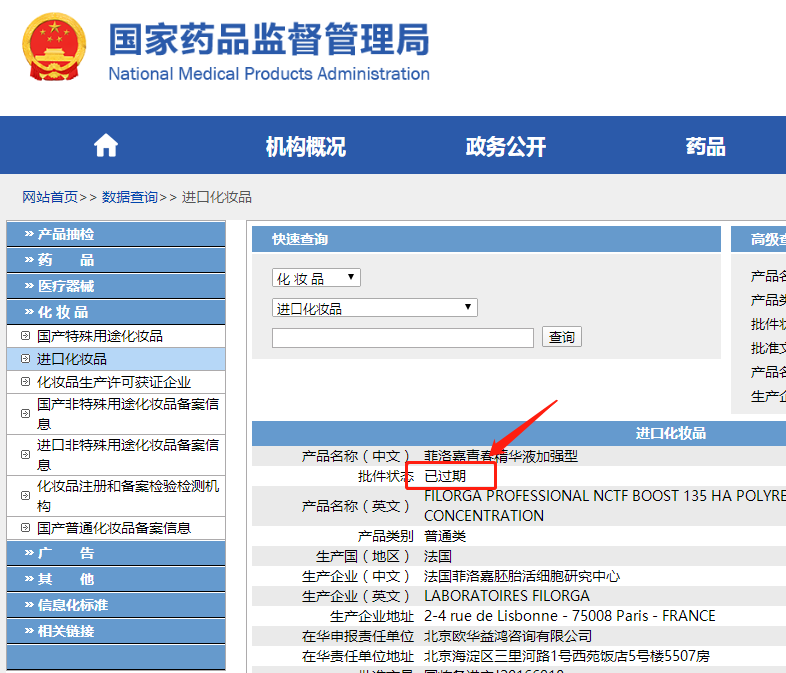Expand the 其 他 sidebar section
This screenshot has width=786, height=673.
(x=116, y=579)
